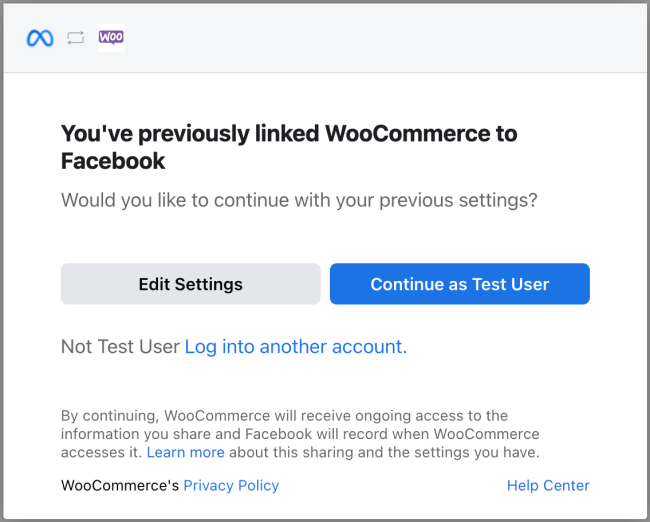Click "information you share and Facebook" disclaimer line
Viewport: 650px width, 522px height.
tap(300, 434)
